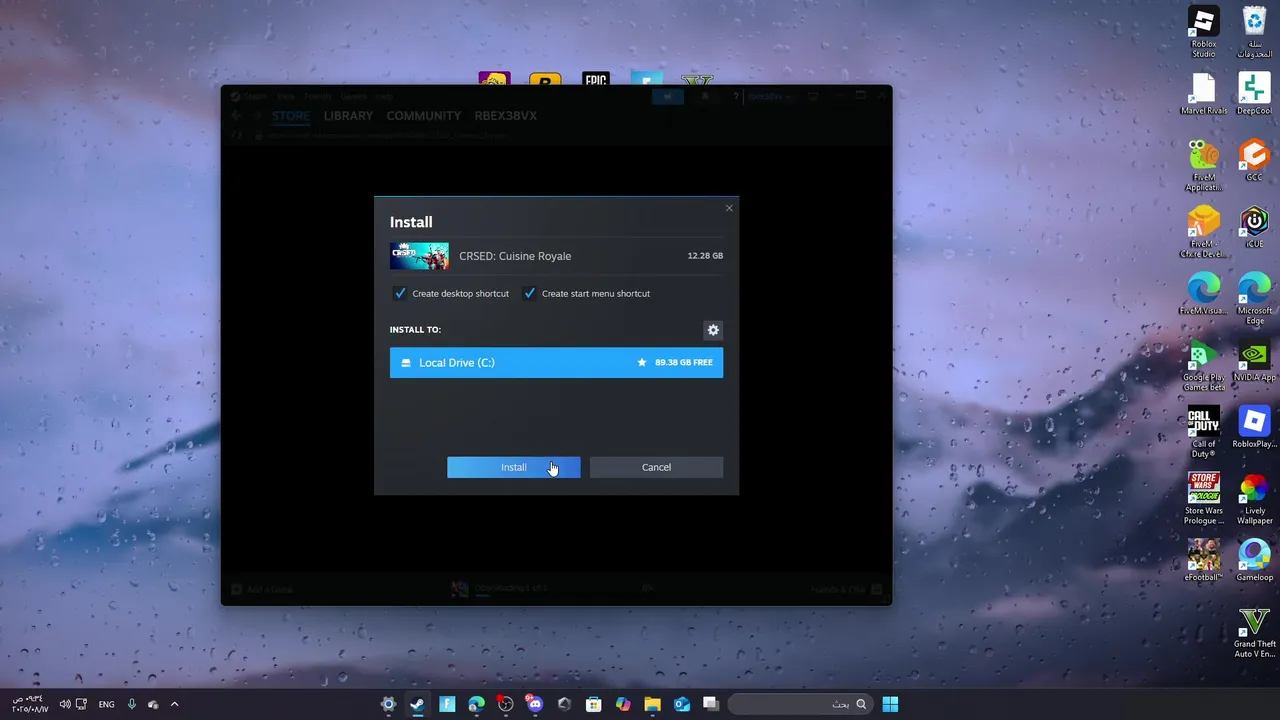
Task: Click the CRSED: Cuisine Royale game thumbnail
Action: coord(419,256)
